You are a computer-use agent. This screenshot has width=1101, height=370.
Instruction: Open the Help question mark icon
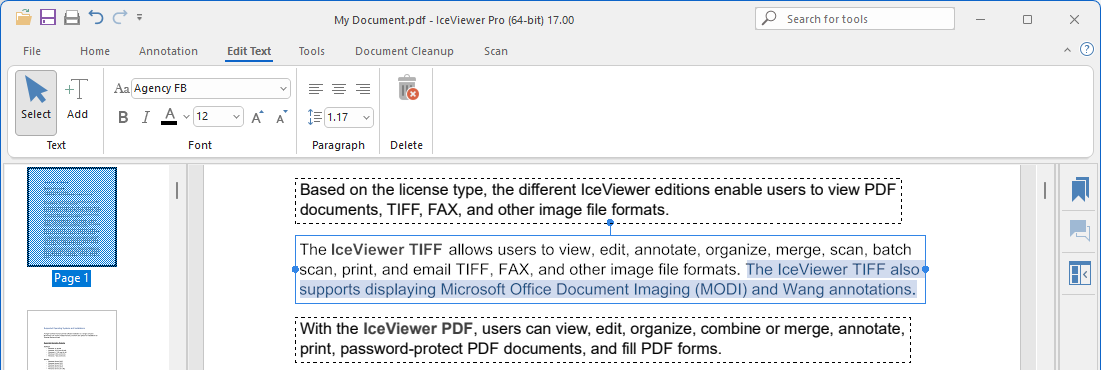(1086, 50)
